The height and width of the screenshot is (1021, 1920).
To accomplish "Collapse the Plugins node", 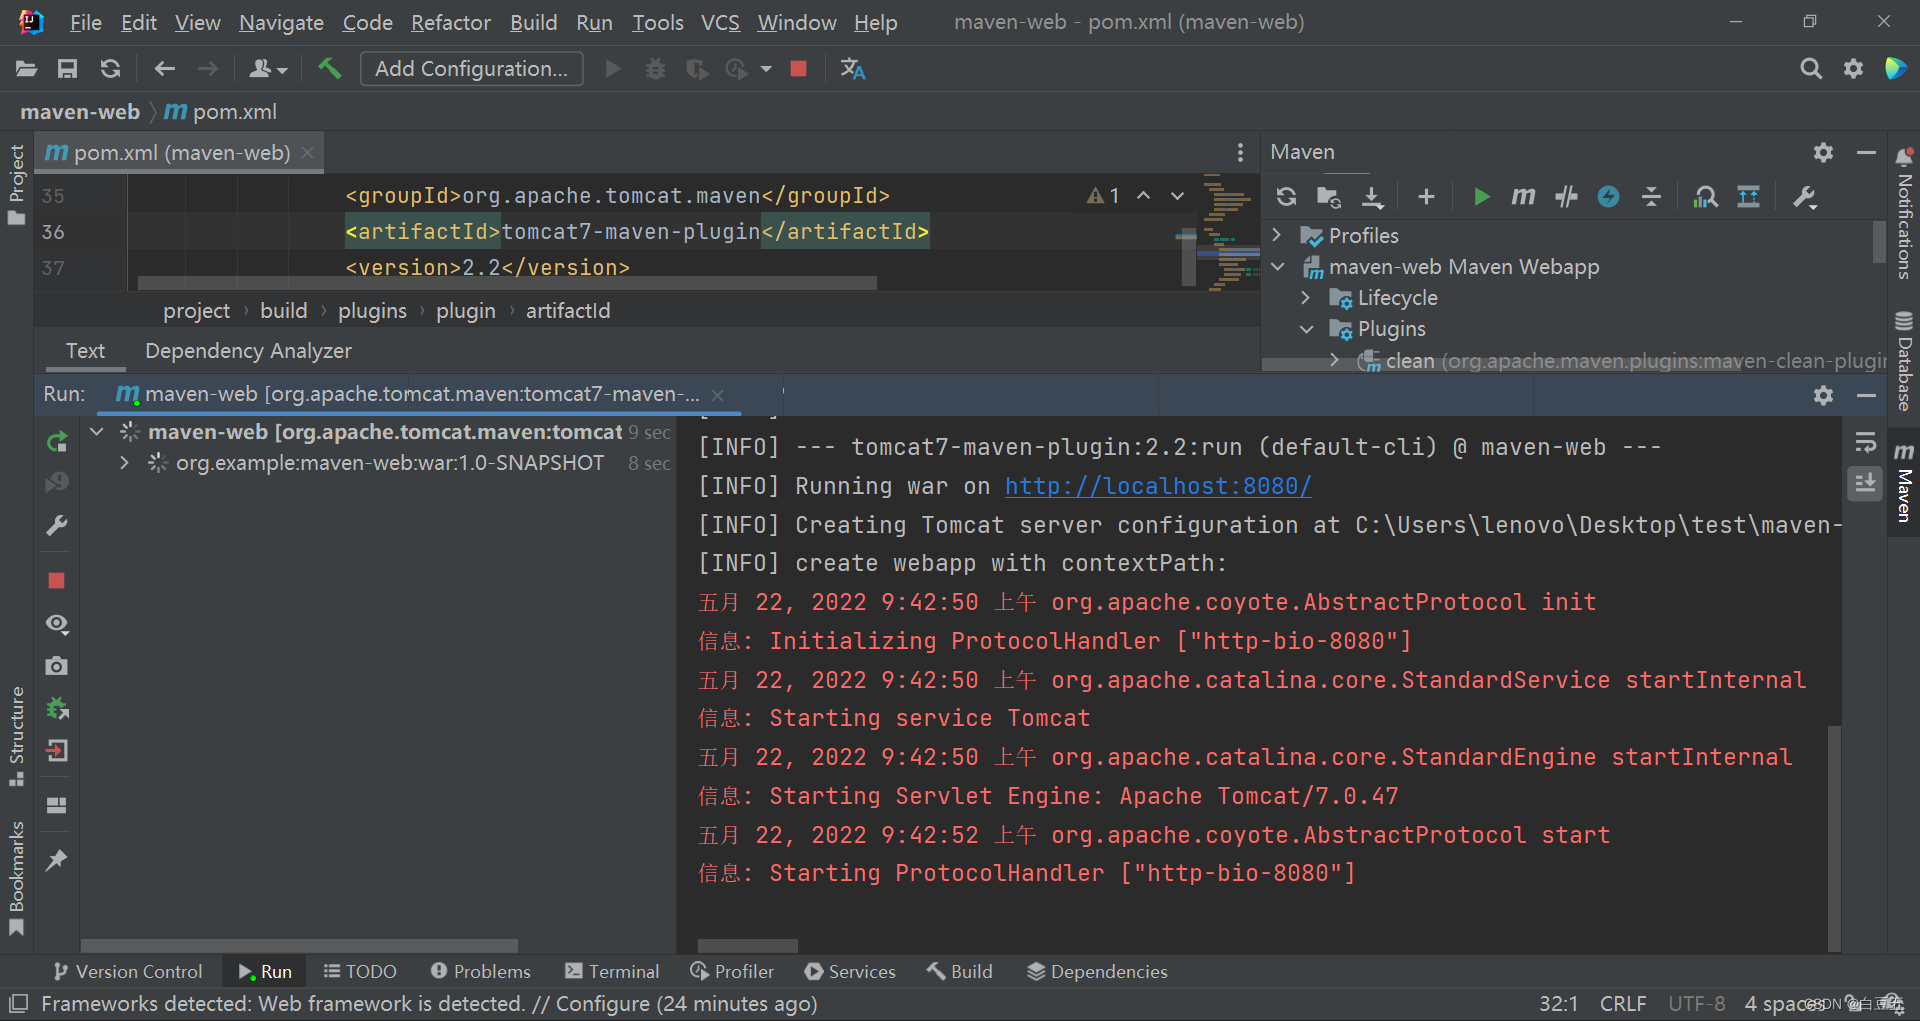I will 1306,329.
